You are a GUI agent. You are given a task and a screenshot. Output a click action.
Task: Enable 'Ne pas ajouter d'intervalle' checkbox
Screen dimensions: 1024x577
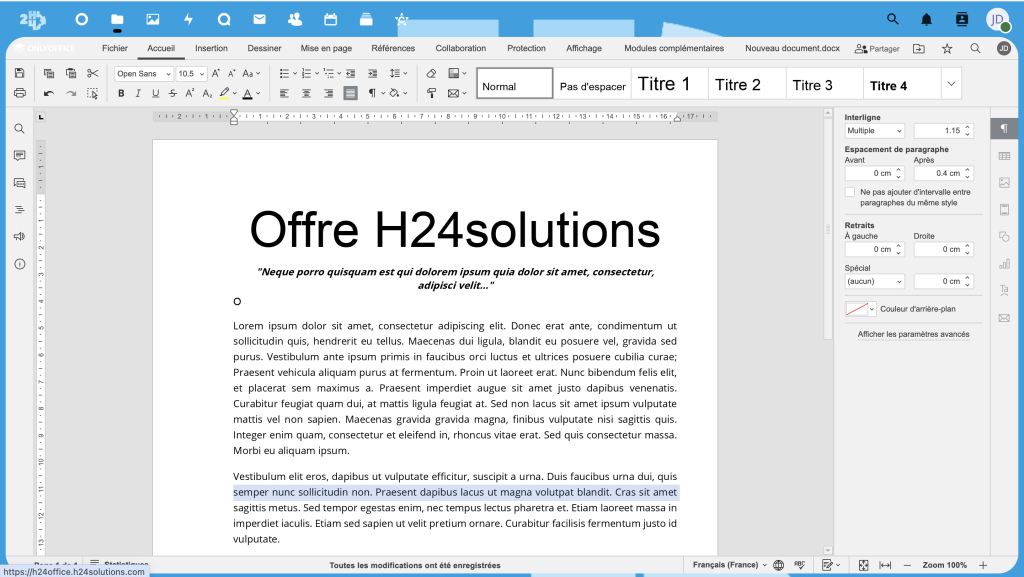coord(850,192)
